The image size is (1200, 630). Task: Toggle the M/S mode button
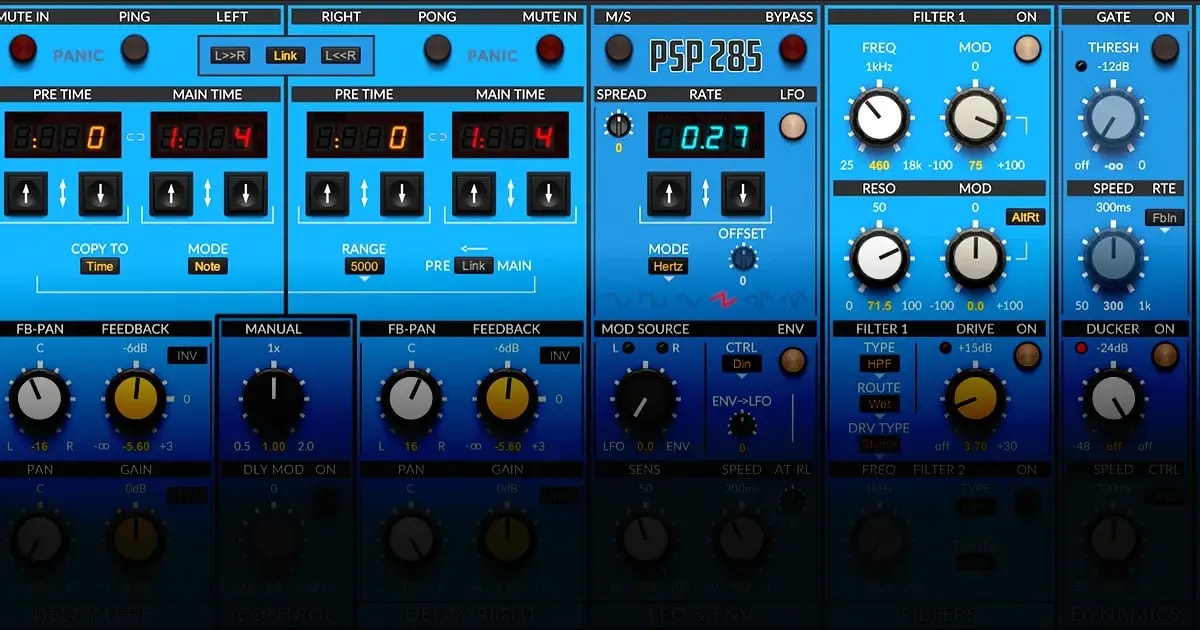click(x=618, y=48)
